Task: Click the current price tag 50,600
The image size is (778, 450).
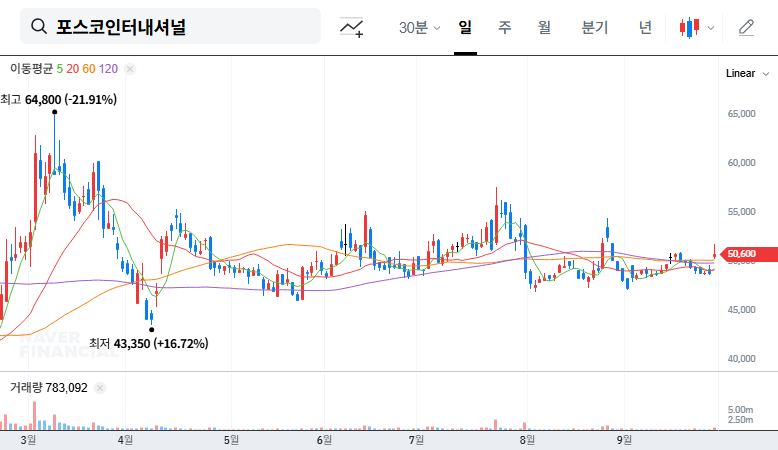Action: (x=748, y=254)
